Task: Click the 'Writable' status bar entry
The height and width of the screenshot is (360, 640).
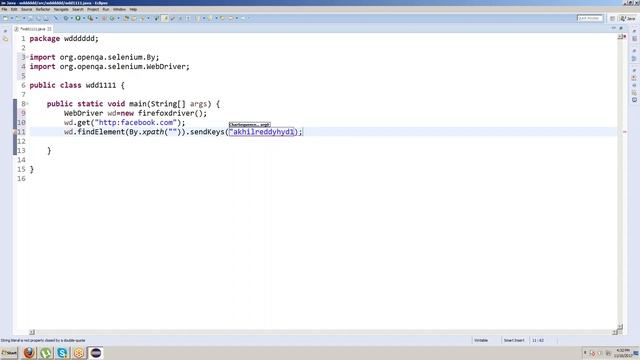Action: 481,340
